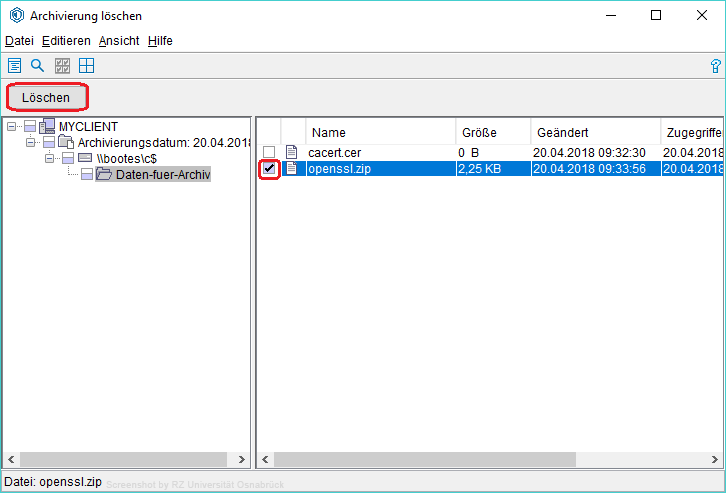Collapse the Archivierungsdatum tree node
726x493 pixels.
[x=30, y=142]
